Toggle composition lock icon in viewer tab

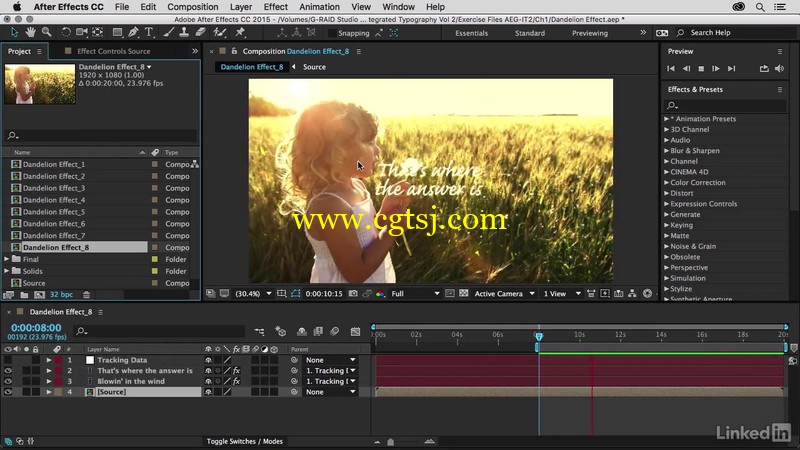click(x=234, y=51)
